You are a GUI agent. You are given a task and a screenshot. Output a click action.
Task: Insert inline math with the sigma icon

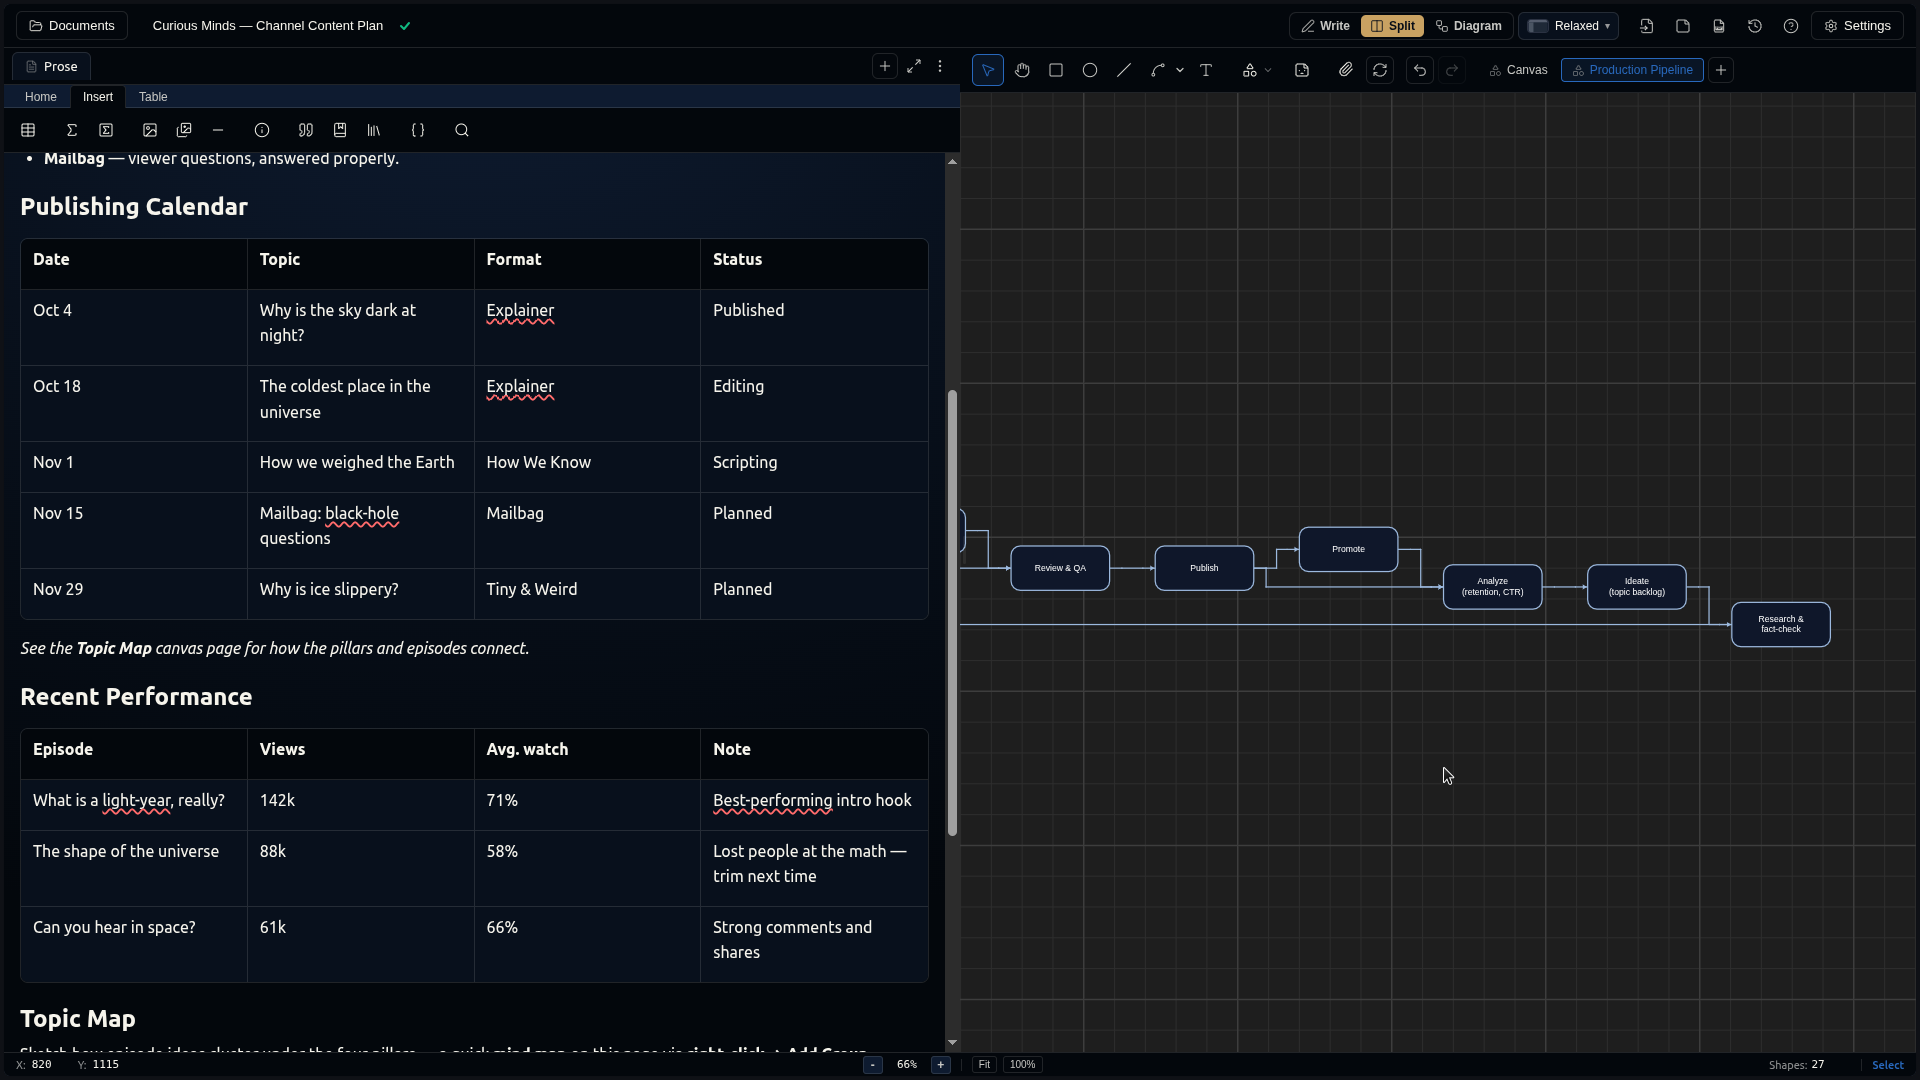[72, 130]
